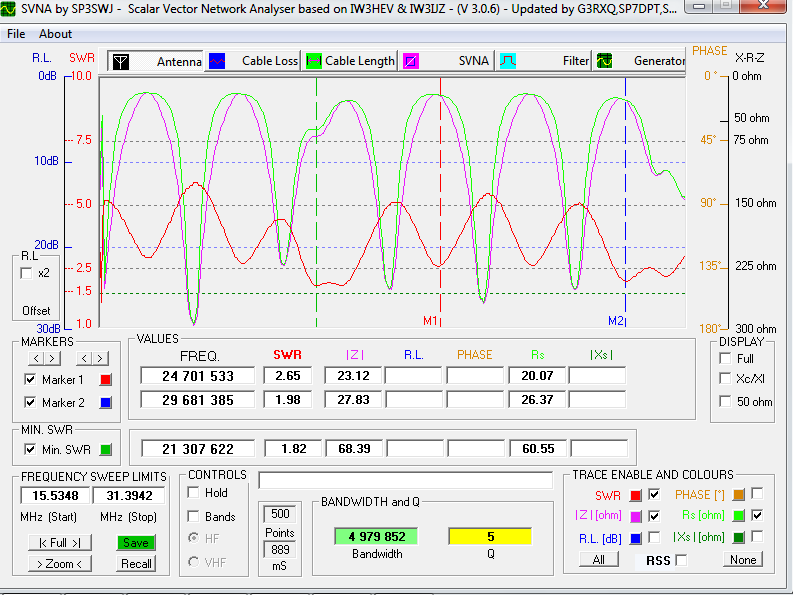The height and width of the screenshot is (595, 793).
Task: Choose the Filter mode icon
Action: (508, 61)
